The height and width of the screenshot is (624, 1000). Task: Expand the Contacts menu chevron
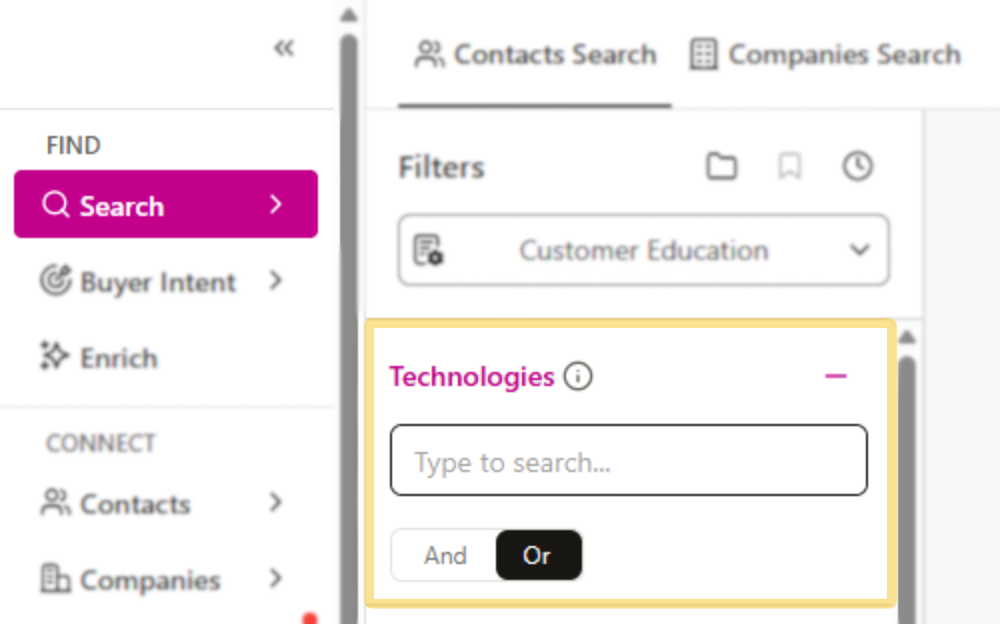(x=277, y=504)
